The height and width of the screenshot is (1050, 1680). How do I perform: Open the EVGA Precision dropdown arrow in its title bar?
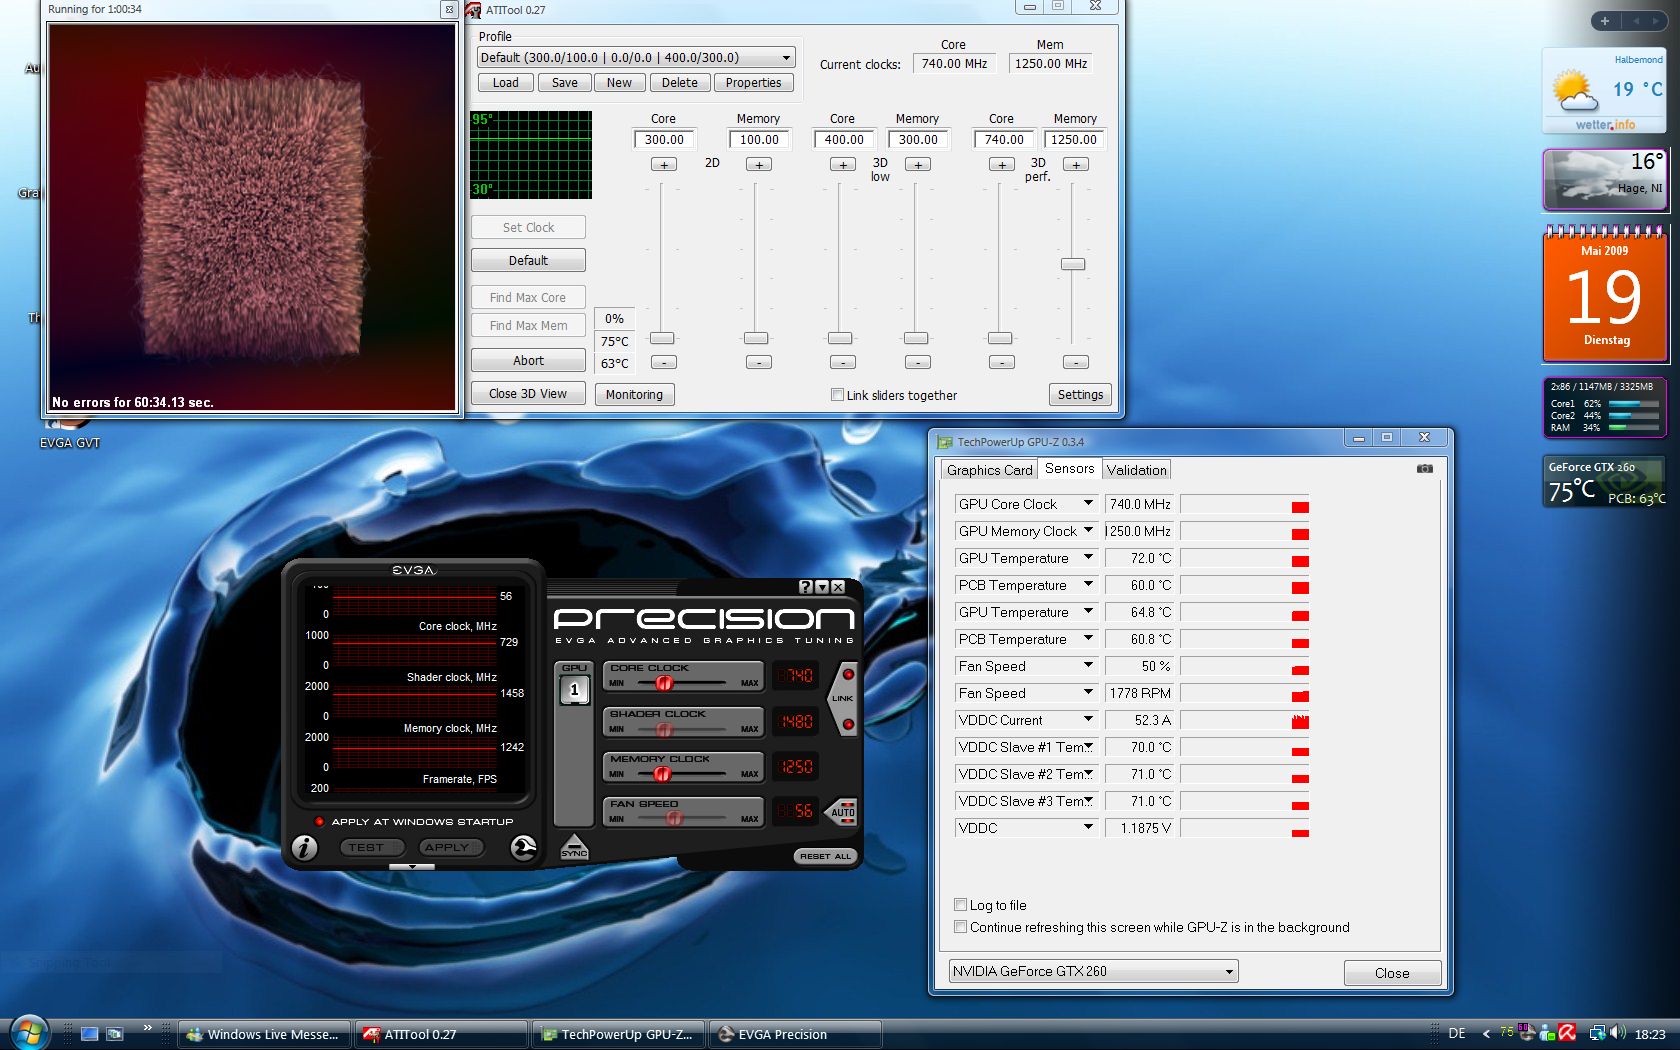tap(822, 587)
